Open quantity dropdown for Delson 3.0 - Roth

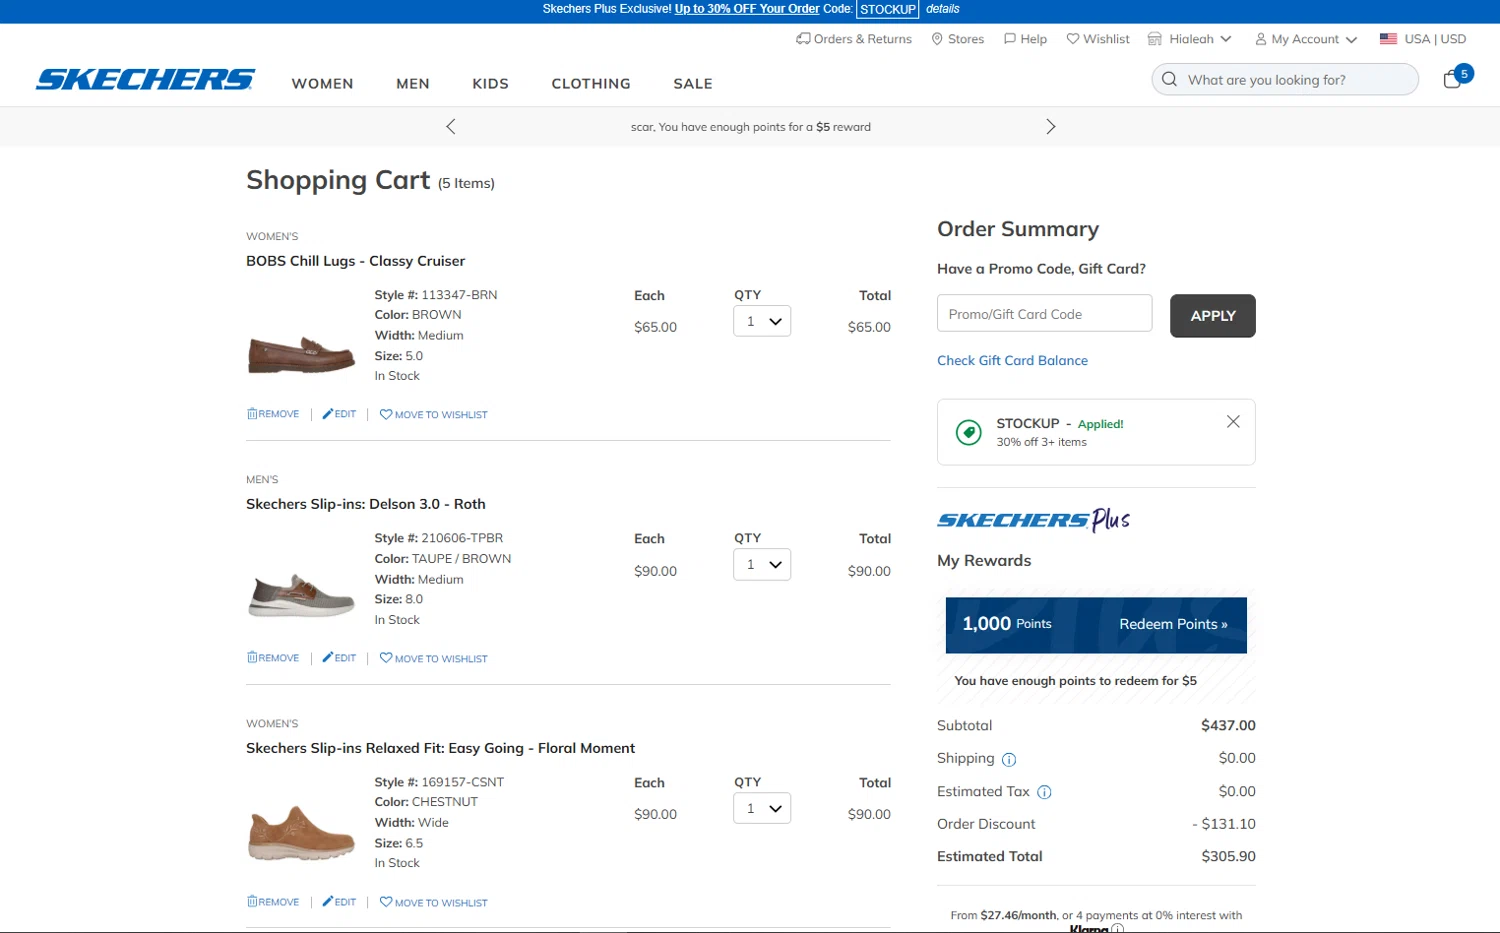pos(762,565)
